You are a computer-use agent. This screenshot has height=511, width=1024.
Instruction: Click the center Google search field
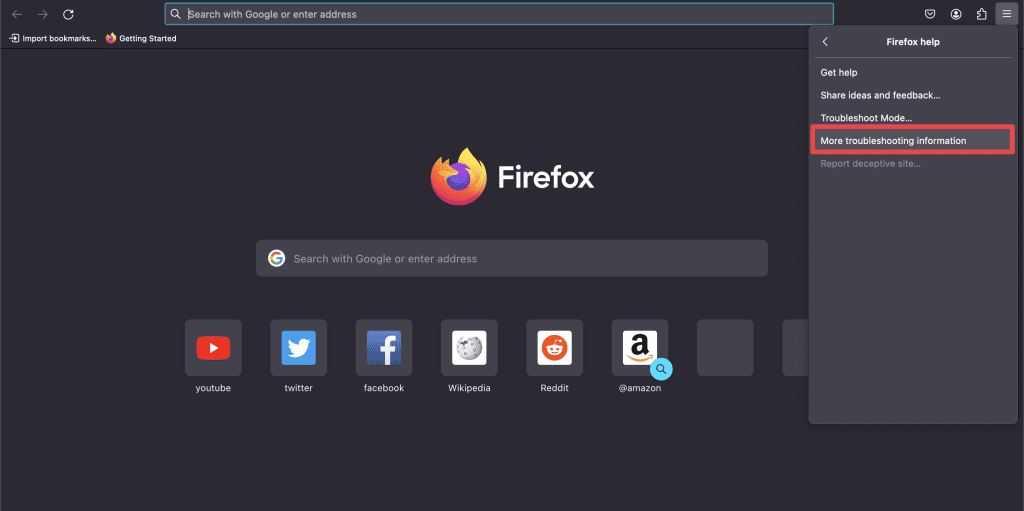(x=512, y=259)
